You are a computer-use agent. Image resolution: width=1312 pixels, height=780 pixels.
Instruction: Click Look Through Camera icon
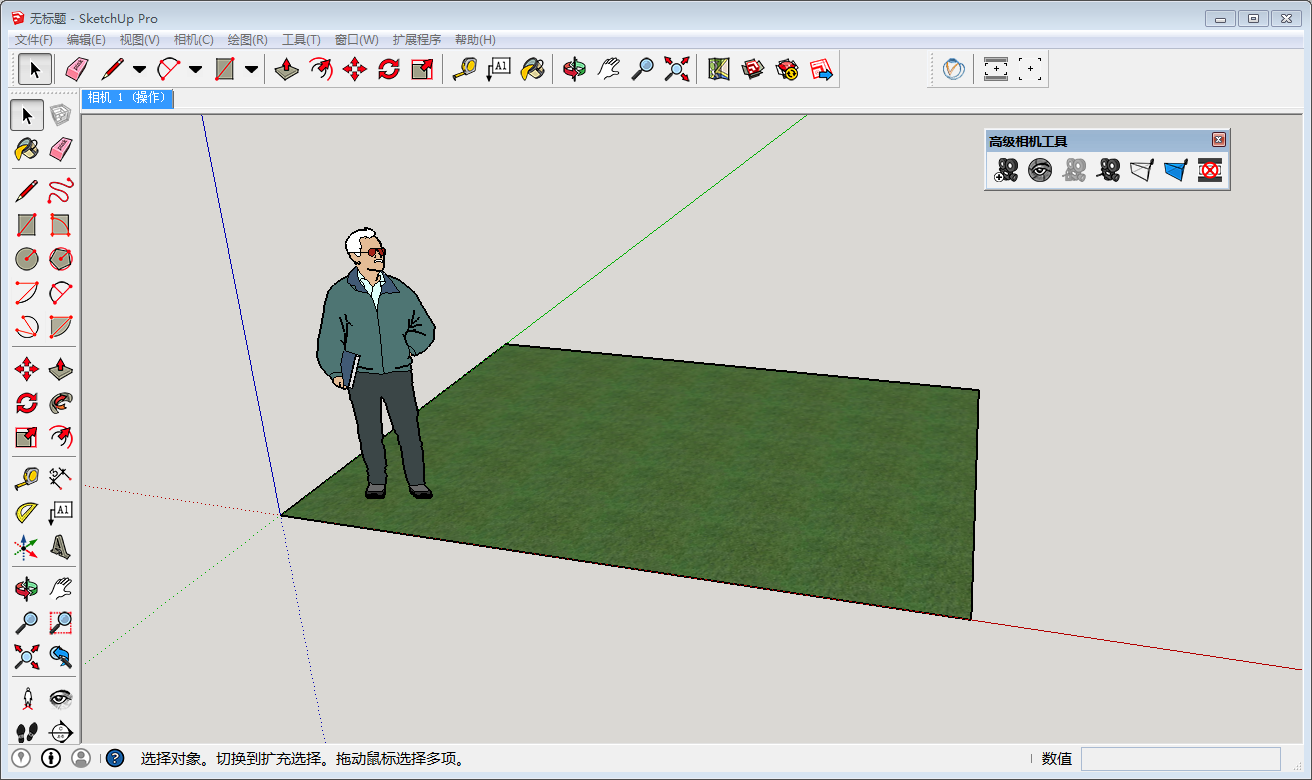[x=1040, y=170]
